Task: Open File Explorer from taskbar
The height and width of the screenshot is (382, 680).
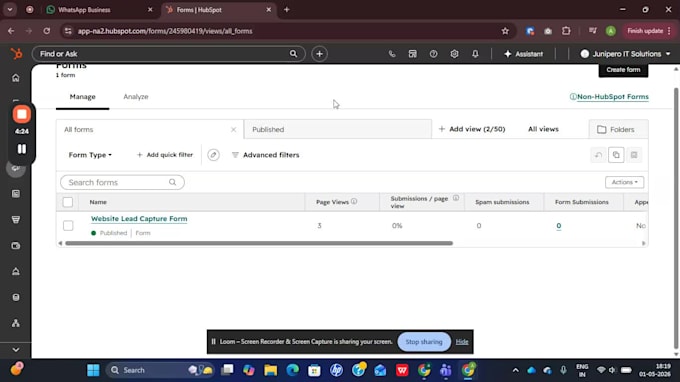Action: point(271,370)
